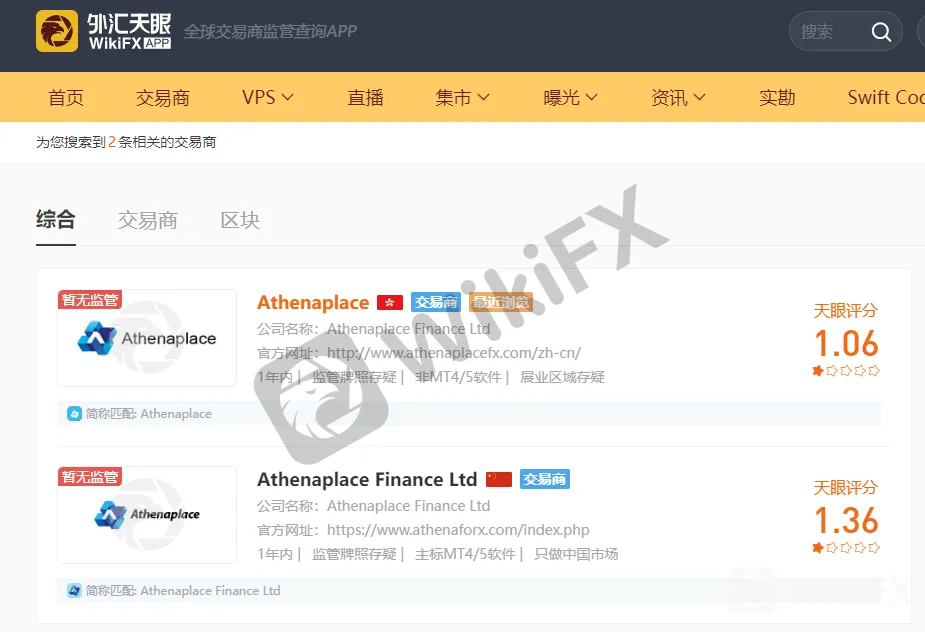The image size is (925, 632).
Task: Click the 主标MT4/5软件 label
Action: 465,554
